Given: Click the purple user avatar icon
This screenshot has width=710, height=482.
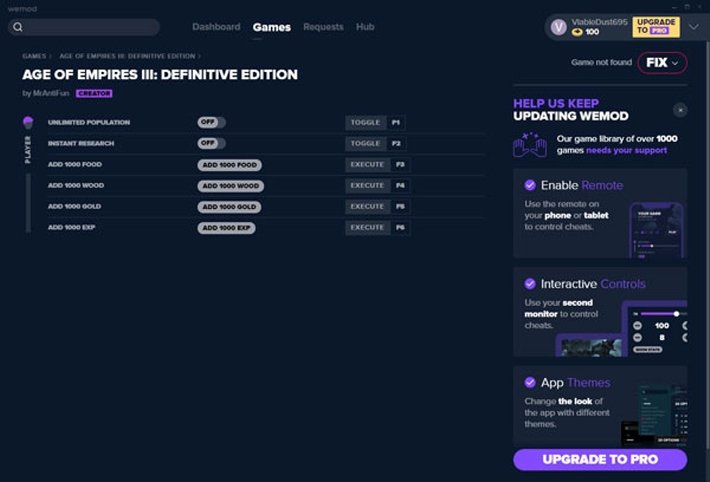Looking at the screenshot, I should click(x=558, y=27).
